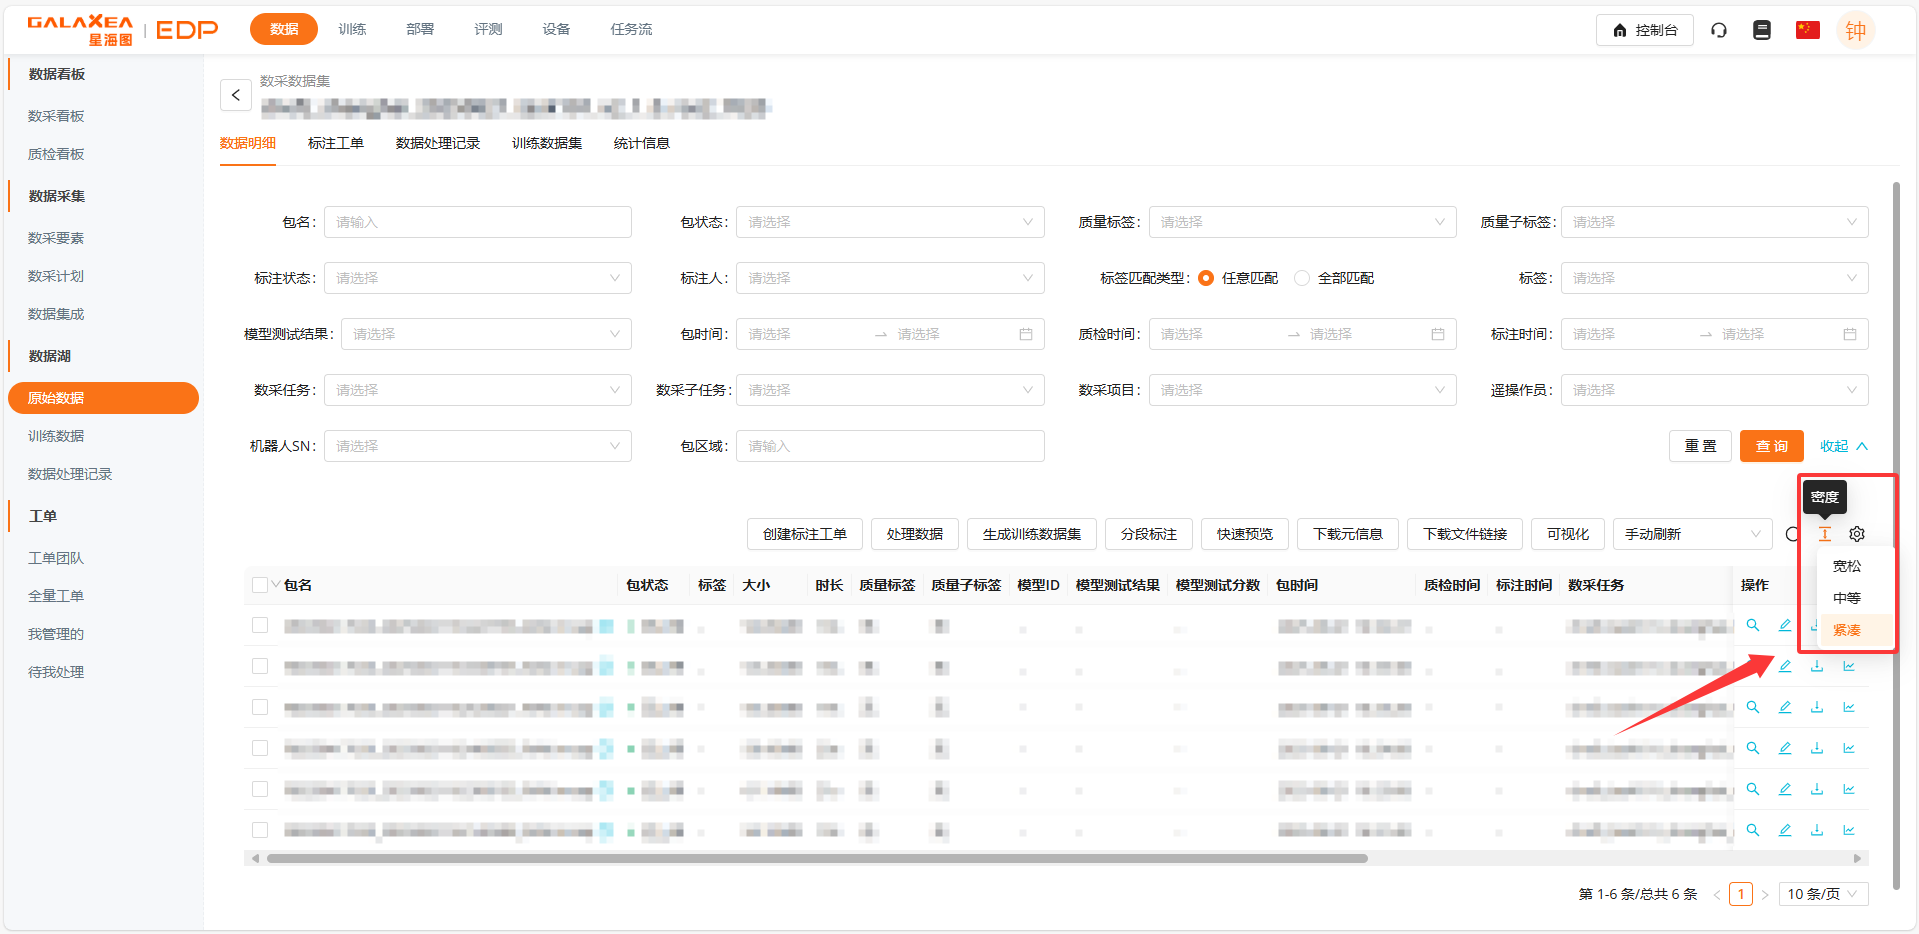Choose 宽松 in the density menu
Screen dimensions: 1919x934
coord(1847,566)
